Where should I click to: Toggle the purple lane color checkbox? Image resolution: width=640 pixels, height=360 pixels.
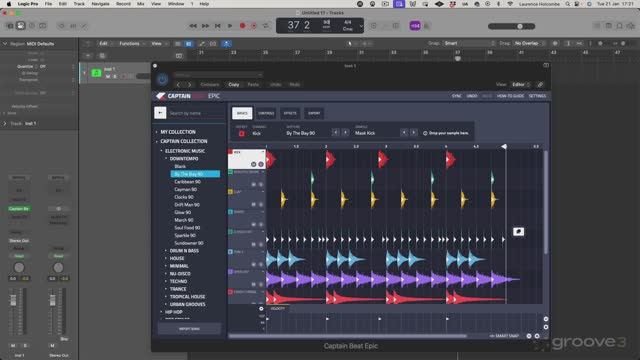231,272
